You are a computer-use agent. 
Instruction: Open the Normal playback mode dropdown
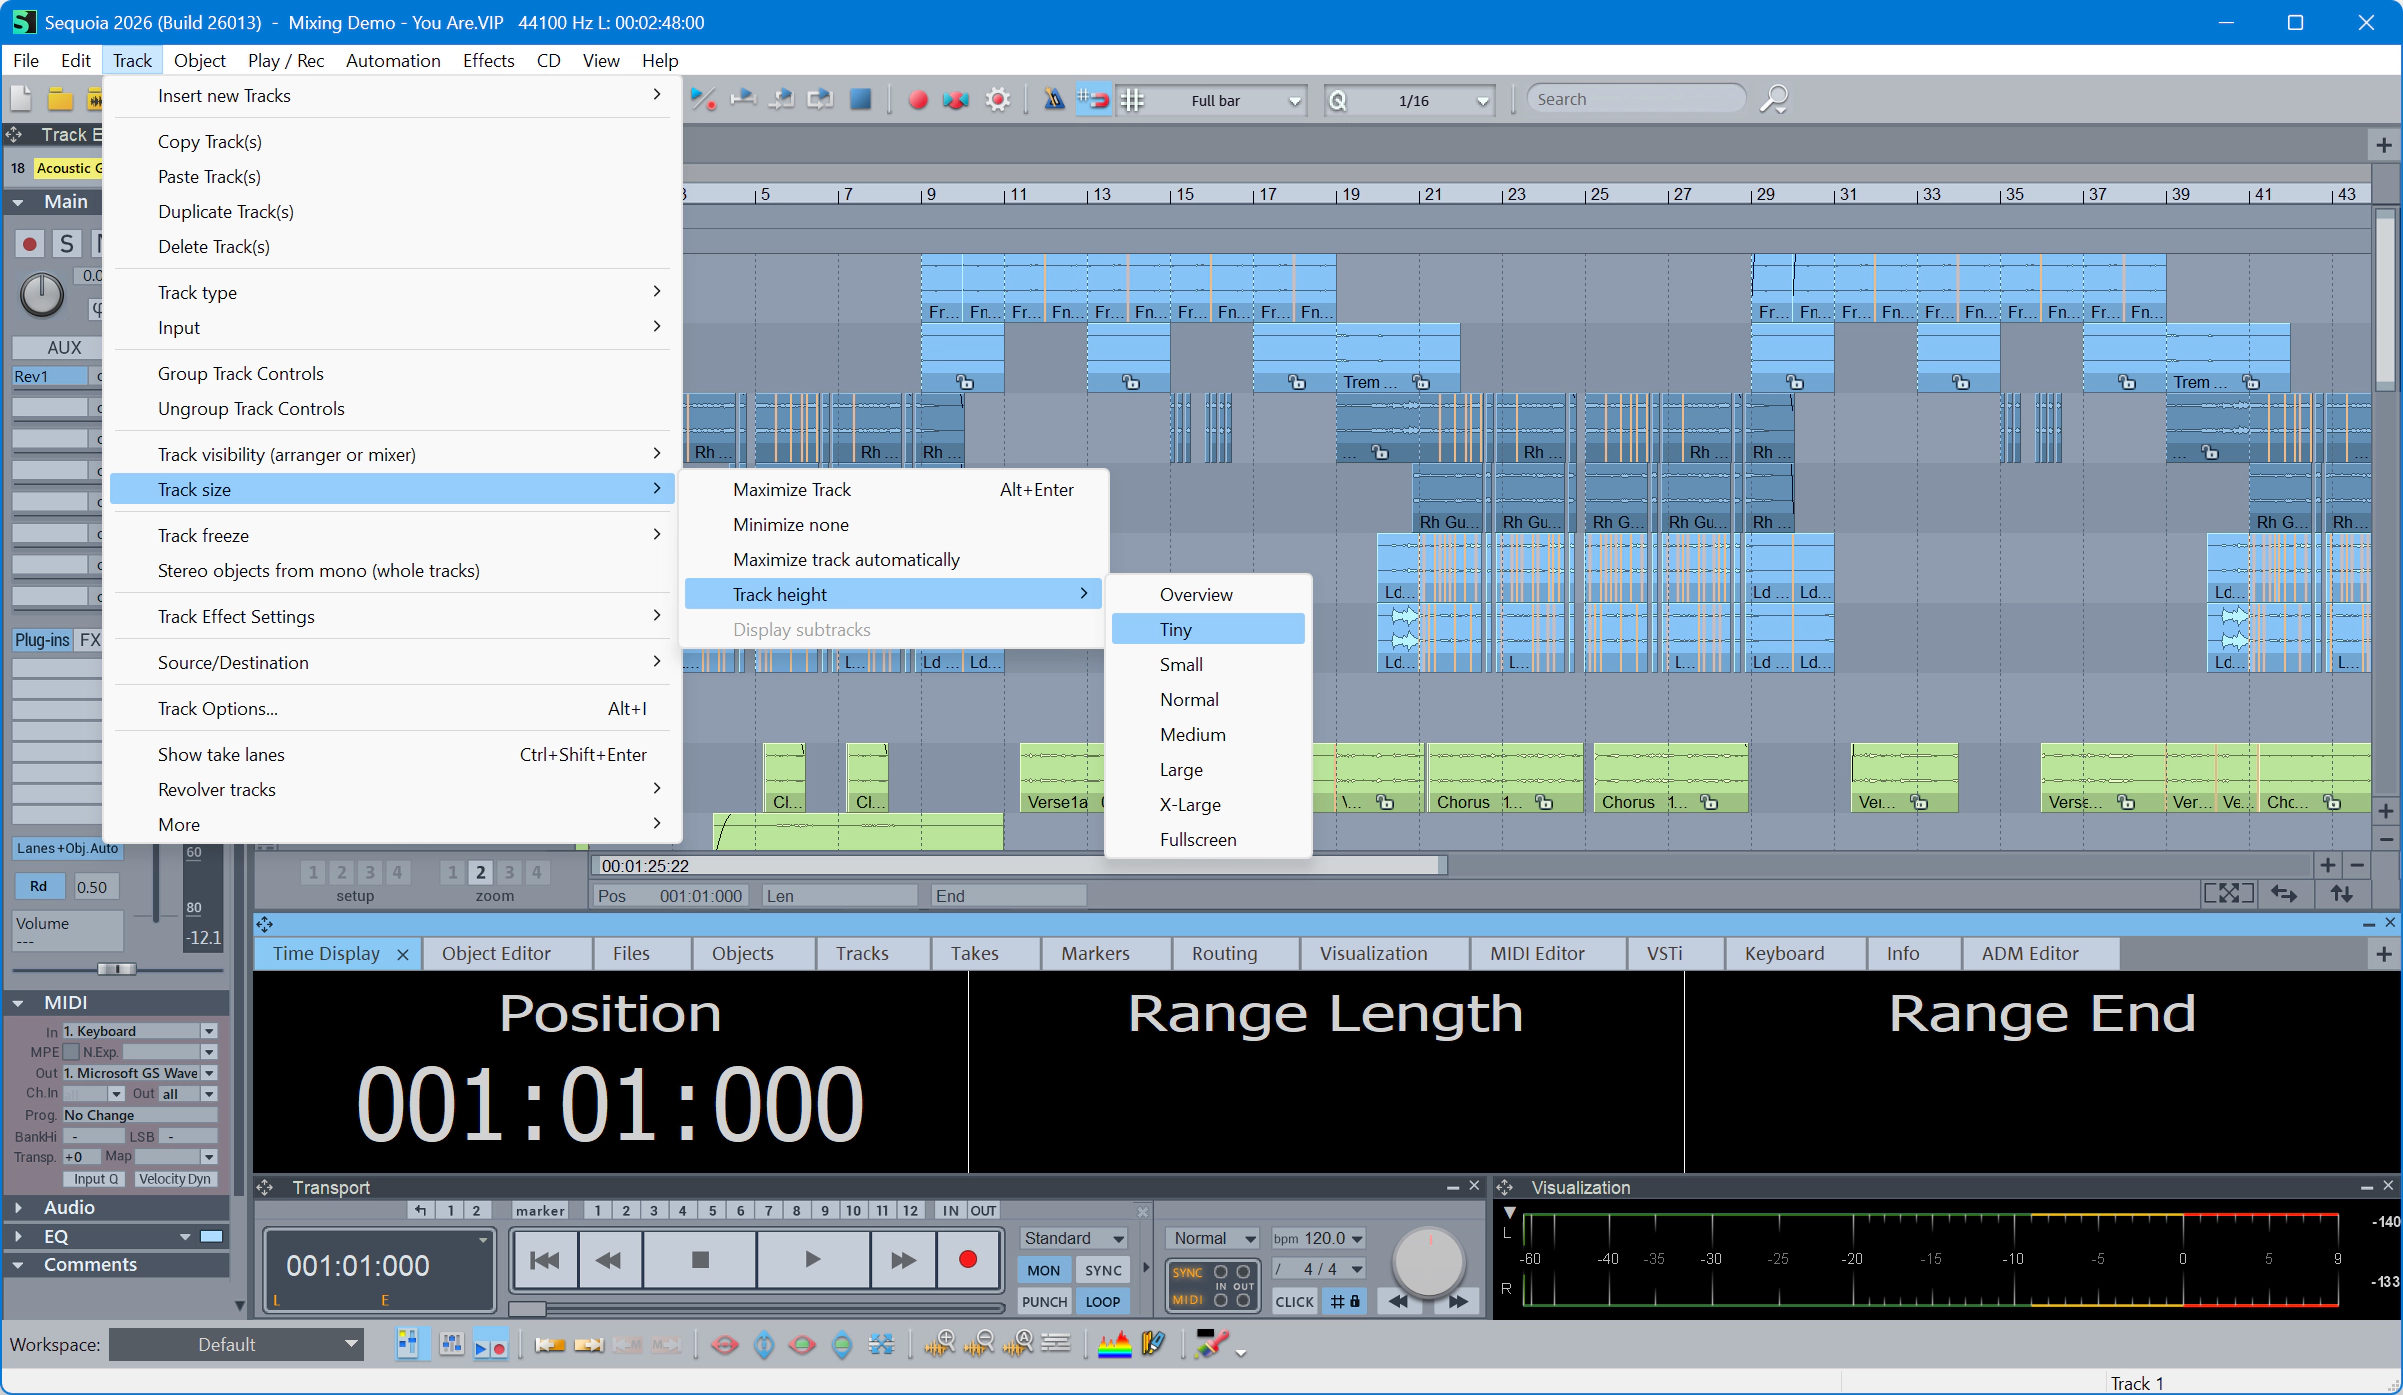(x=1213, y=1238)
